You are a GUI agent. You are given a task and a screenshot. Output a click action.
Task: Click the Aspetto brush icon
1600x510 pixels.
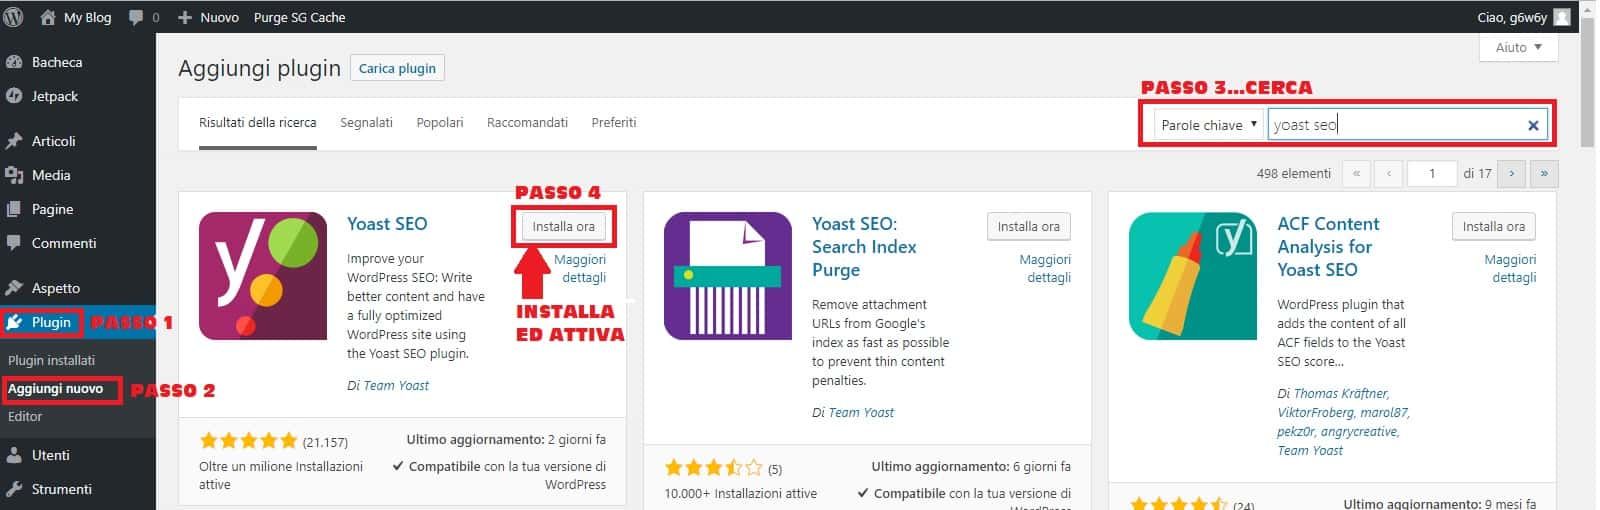(x=14, y=288)
